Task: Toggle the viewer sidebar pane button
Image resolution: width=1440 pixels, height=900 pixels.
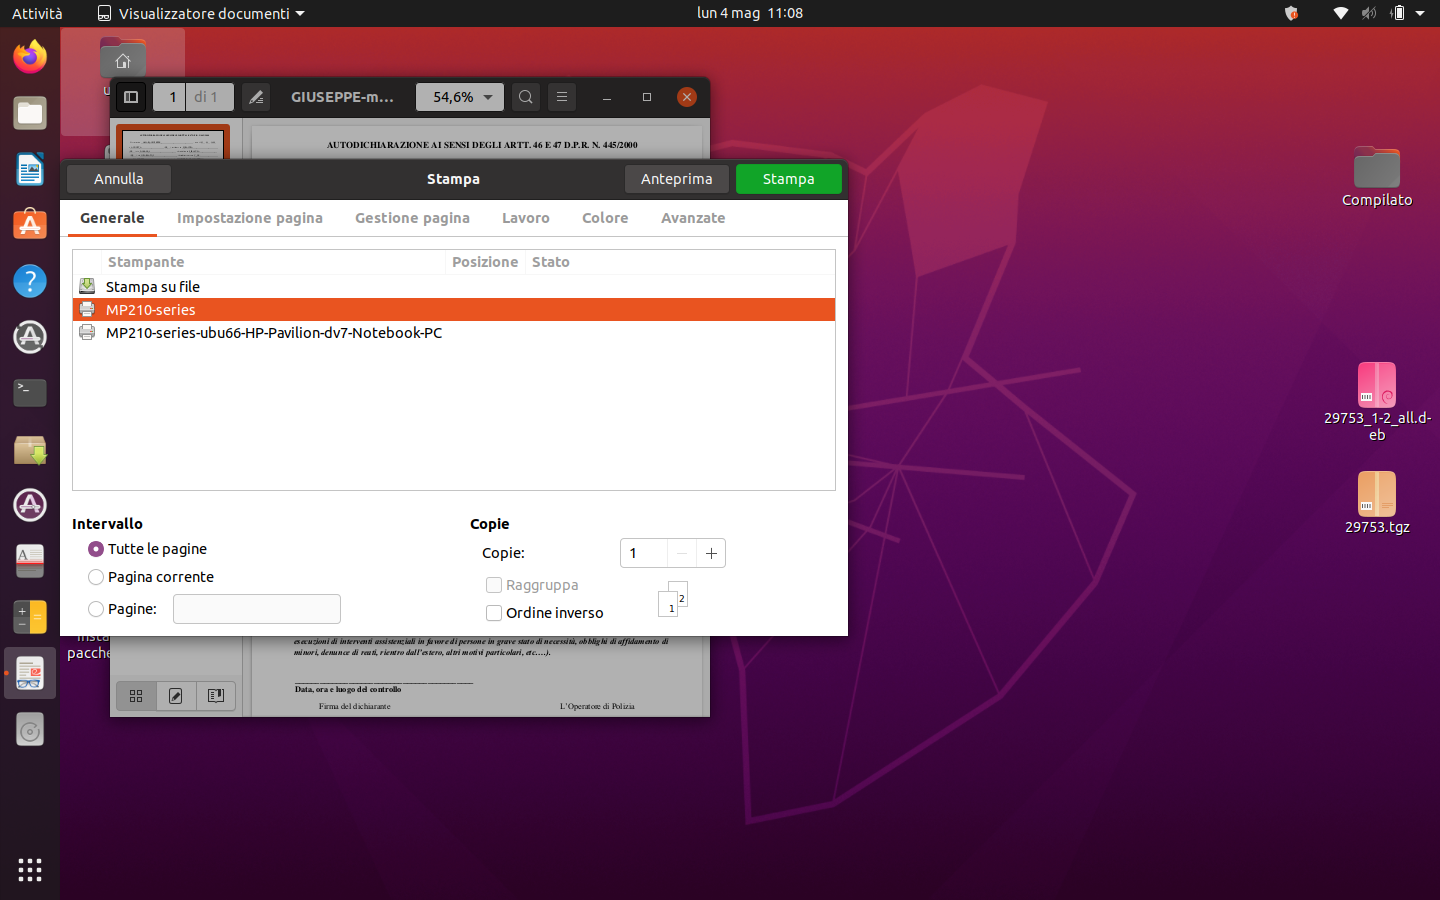Action: (x=131, y=97)
